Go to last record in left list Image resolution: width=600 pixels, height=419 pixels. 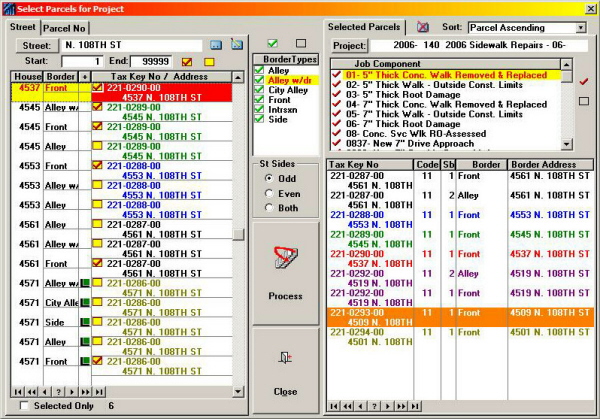click(x=99, y=392)
